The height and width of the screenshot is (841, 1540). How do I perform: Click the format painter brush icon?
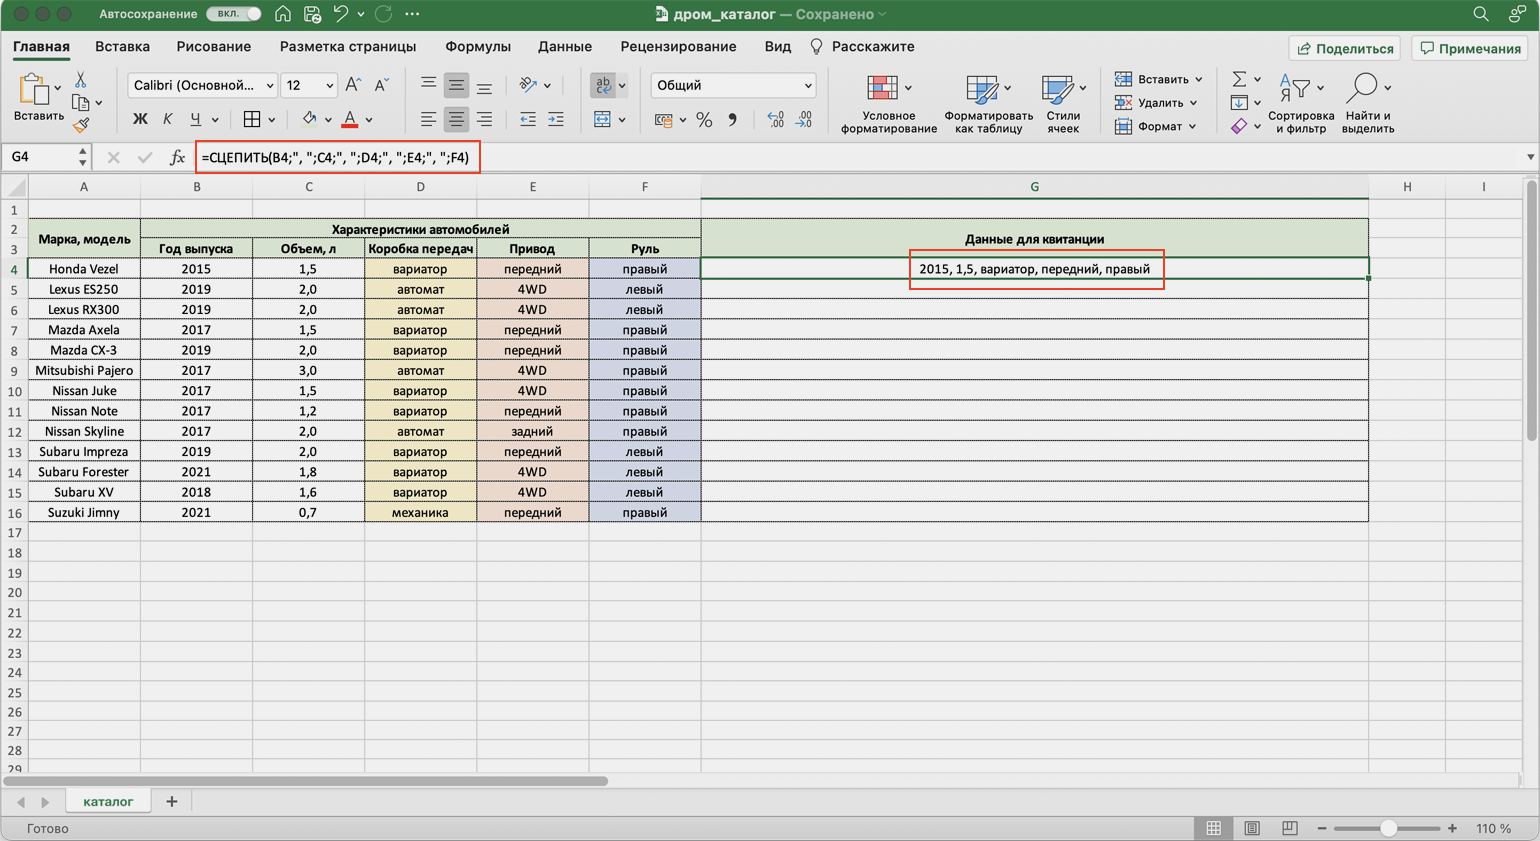click(81, 125)
